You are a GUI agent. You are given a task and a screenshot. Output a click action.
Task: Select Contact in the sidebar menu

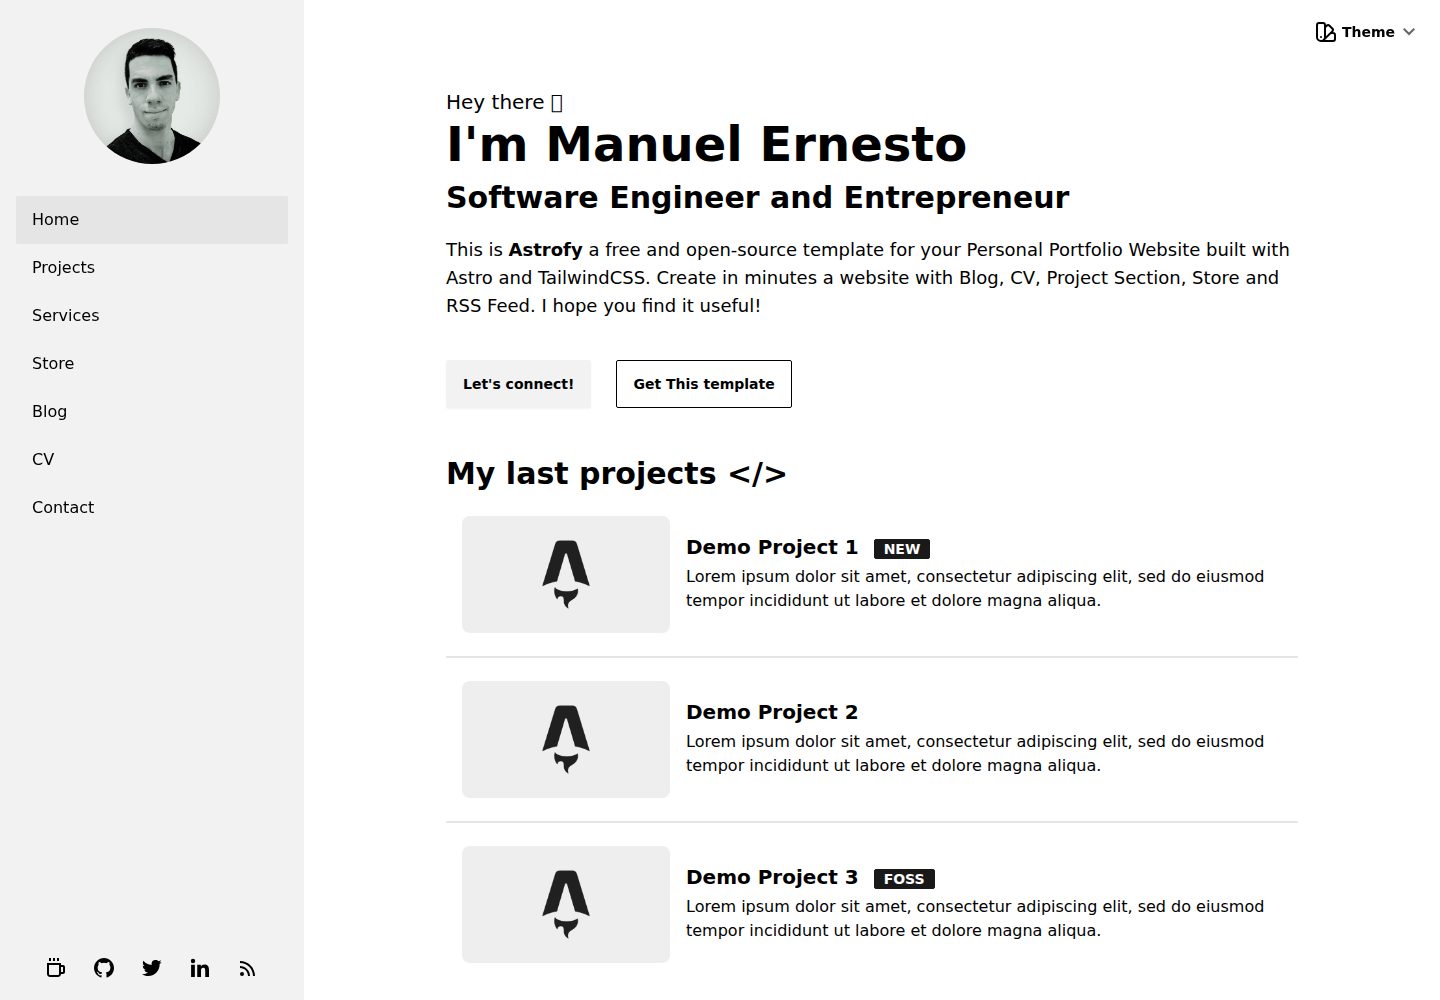(152, 508)
